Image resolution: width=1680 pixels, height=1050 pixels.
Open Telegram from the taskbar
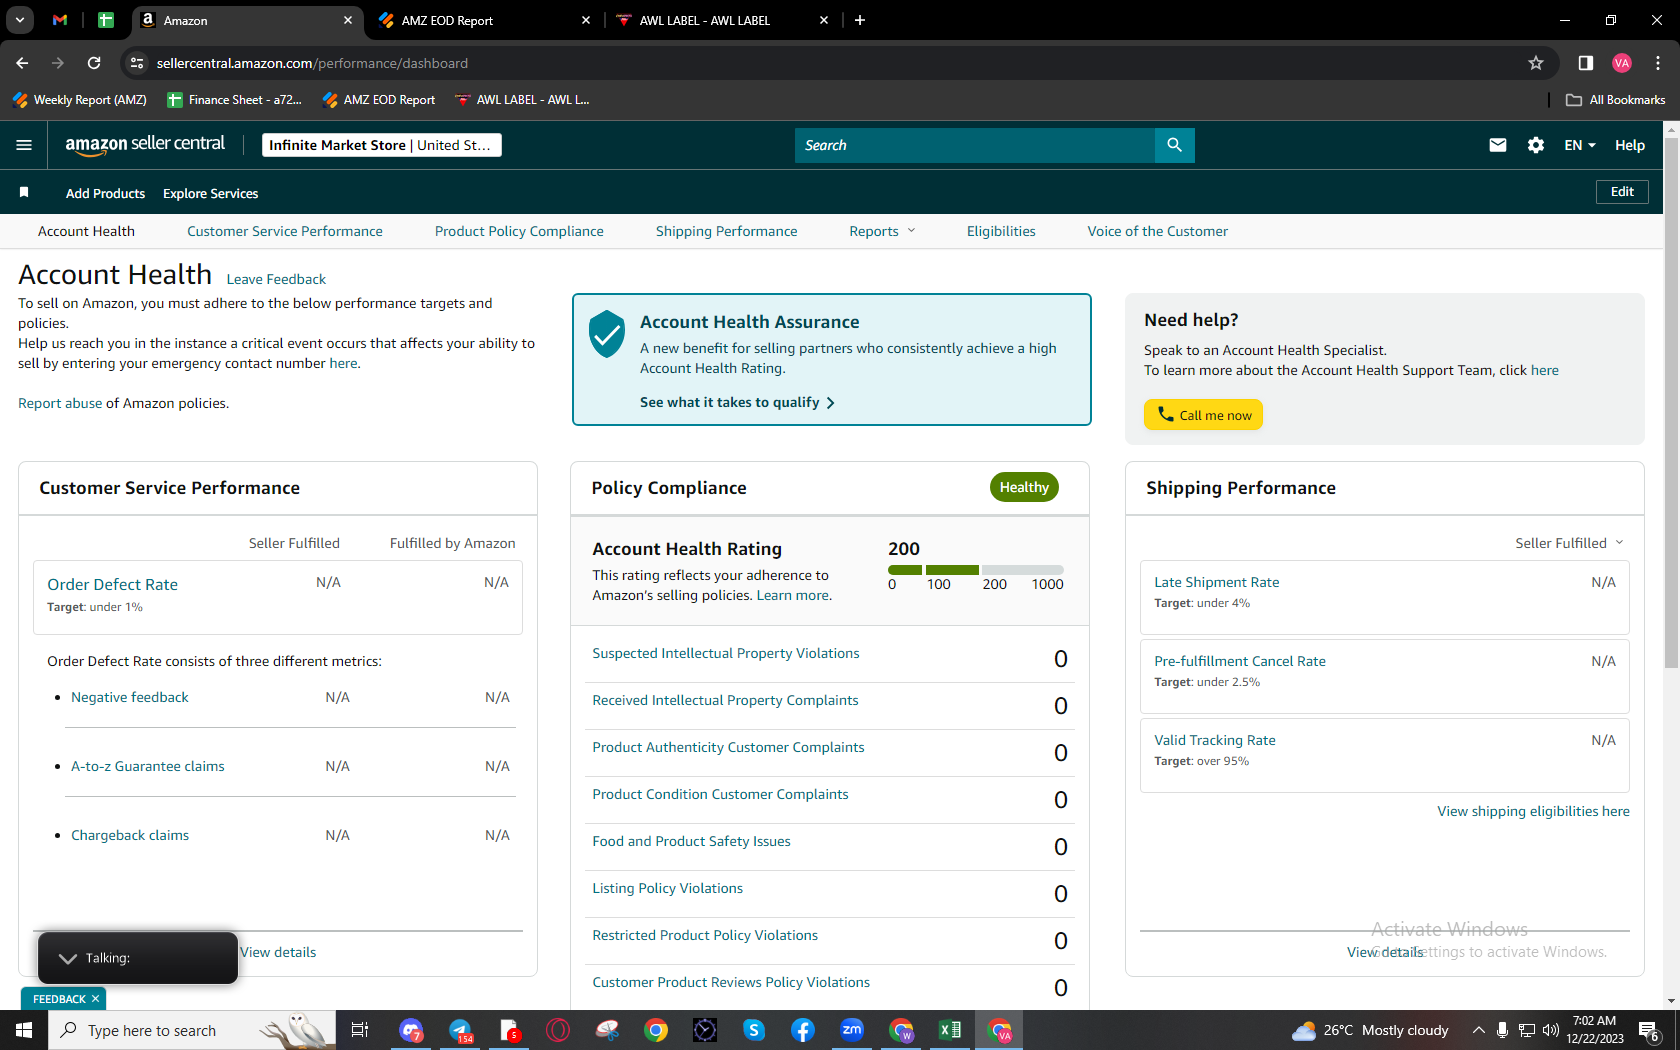tap(461, 1030)
